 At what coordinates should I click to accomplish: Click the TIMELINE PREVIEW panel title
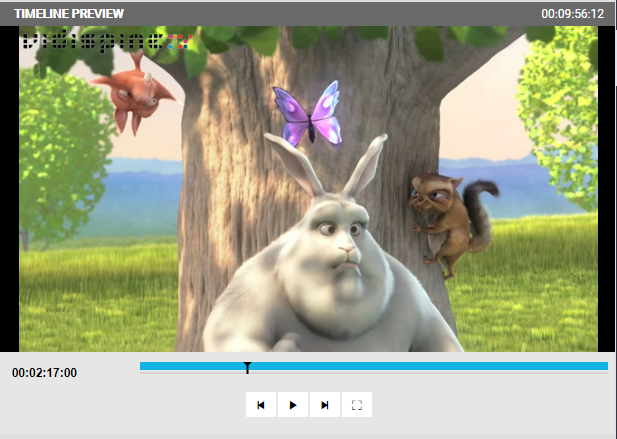[x=69, y=14]
